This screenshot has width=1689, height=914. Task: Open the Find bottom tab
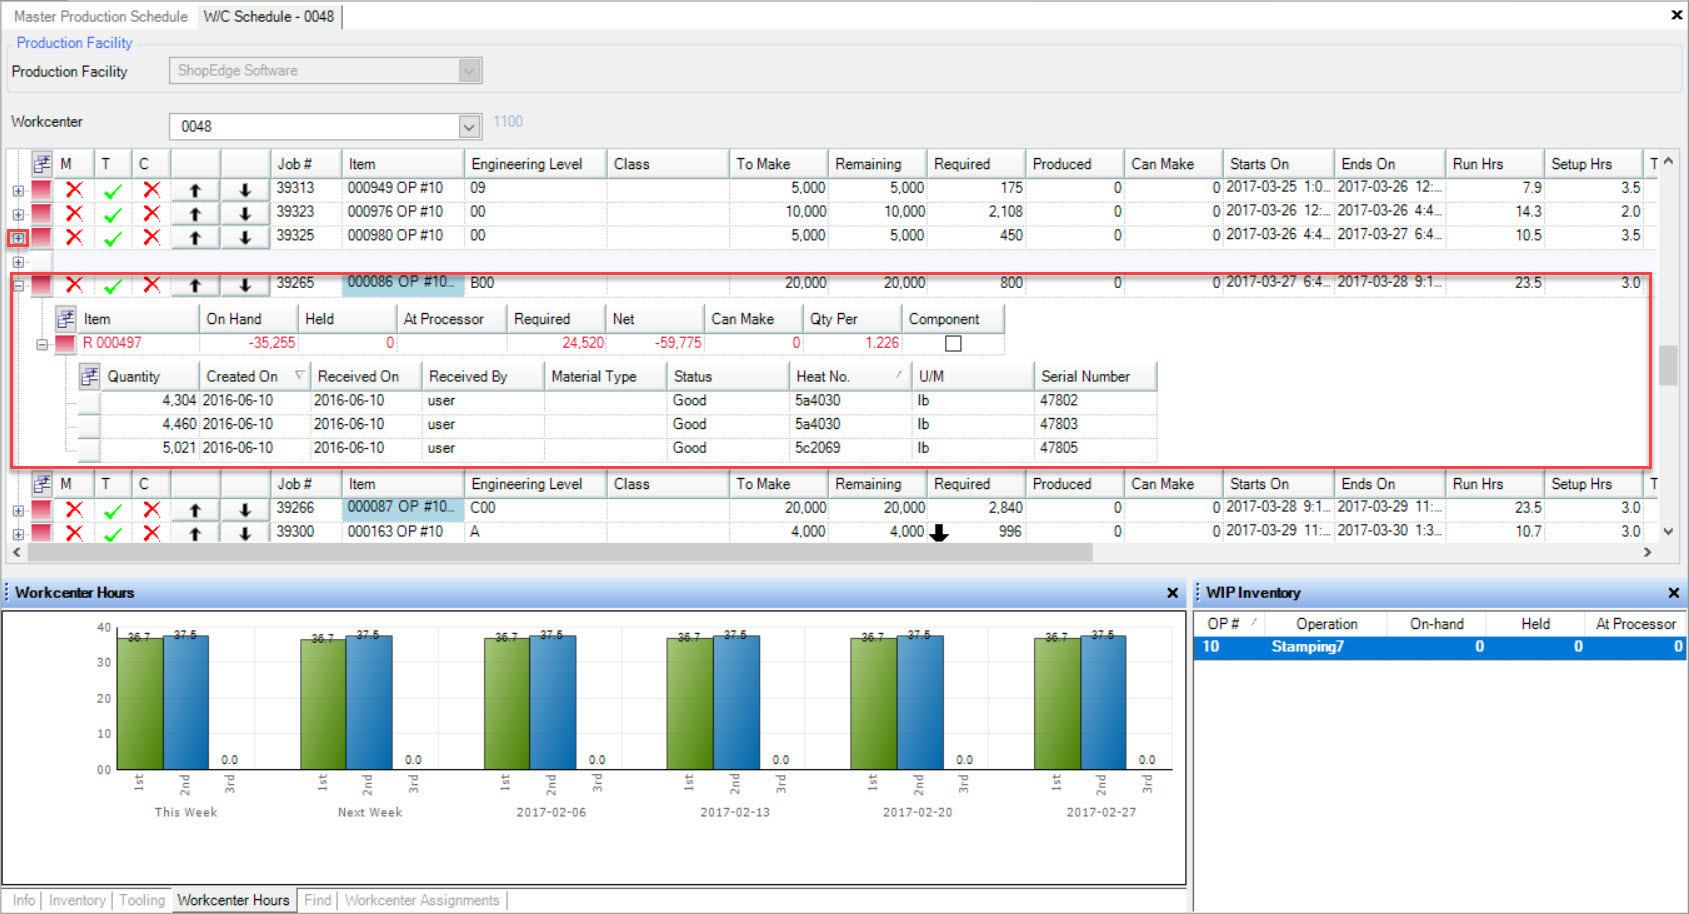(x=318, y=900)
